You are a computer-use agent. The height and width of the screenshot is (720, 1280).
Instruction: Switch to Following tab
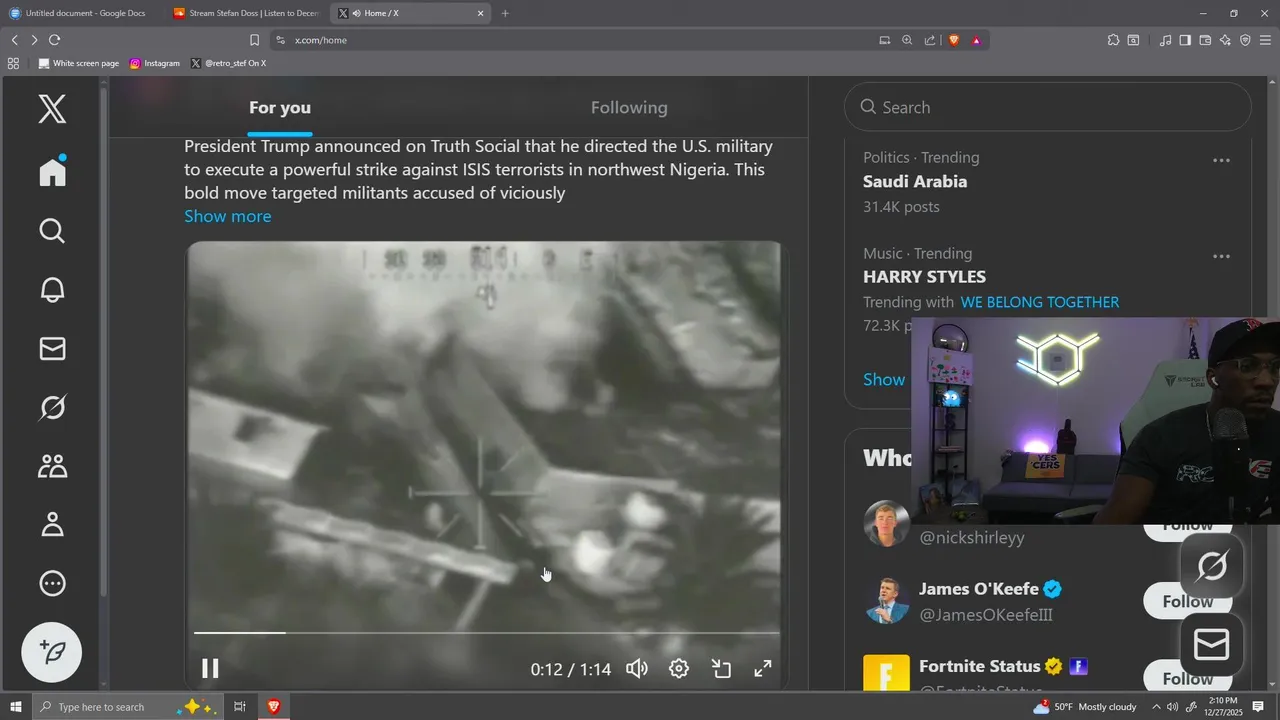pos(629,108)
